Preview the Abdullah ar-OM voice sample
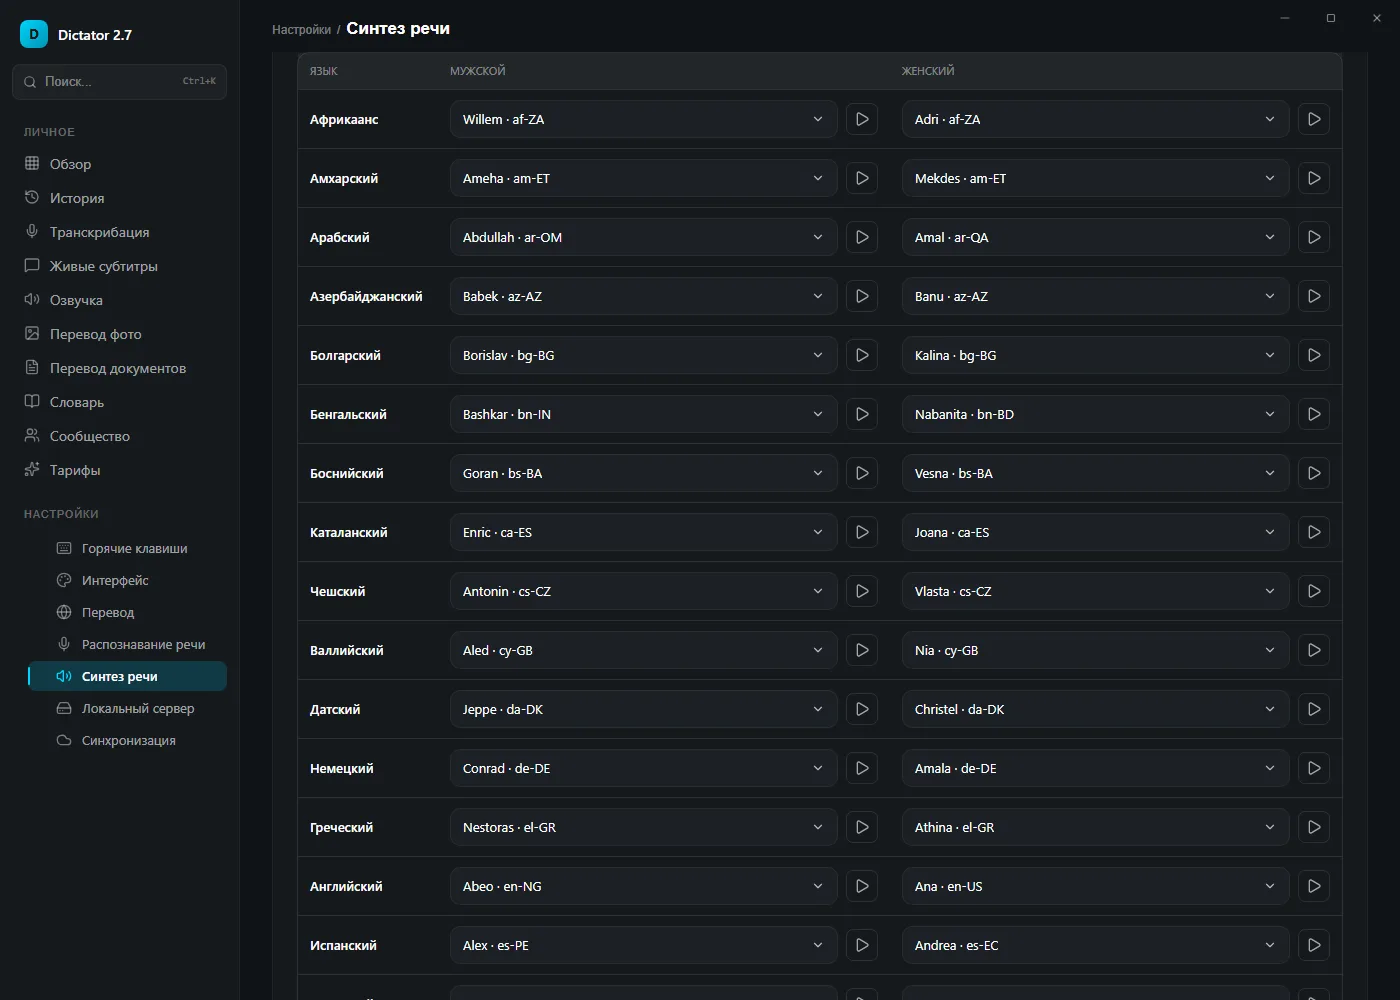This screenshot has height=1000, width=1400. point(862,237)
